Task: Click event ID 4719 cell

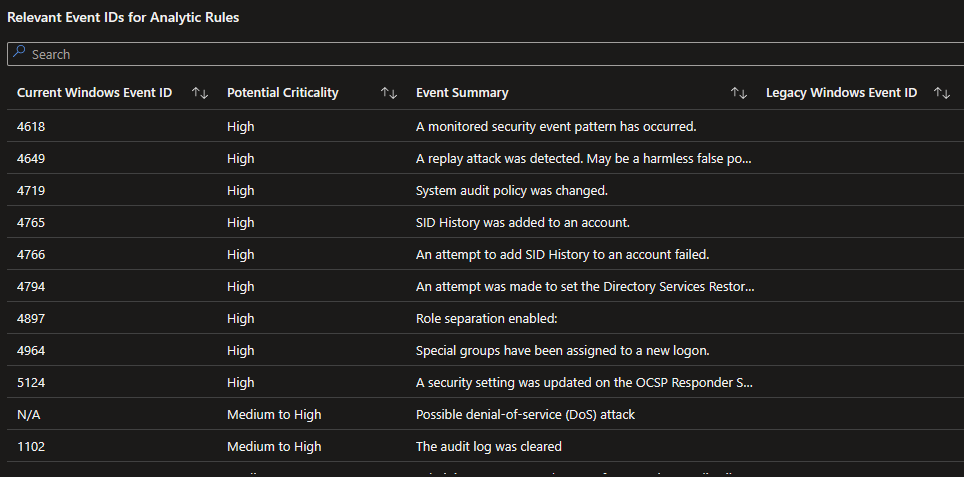Action: click(x=31, y=190)
